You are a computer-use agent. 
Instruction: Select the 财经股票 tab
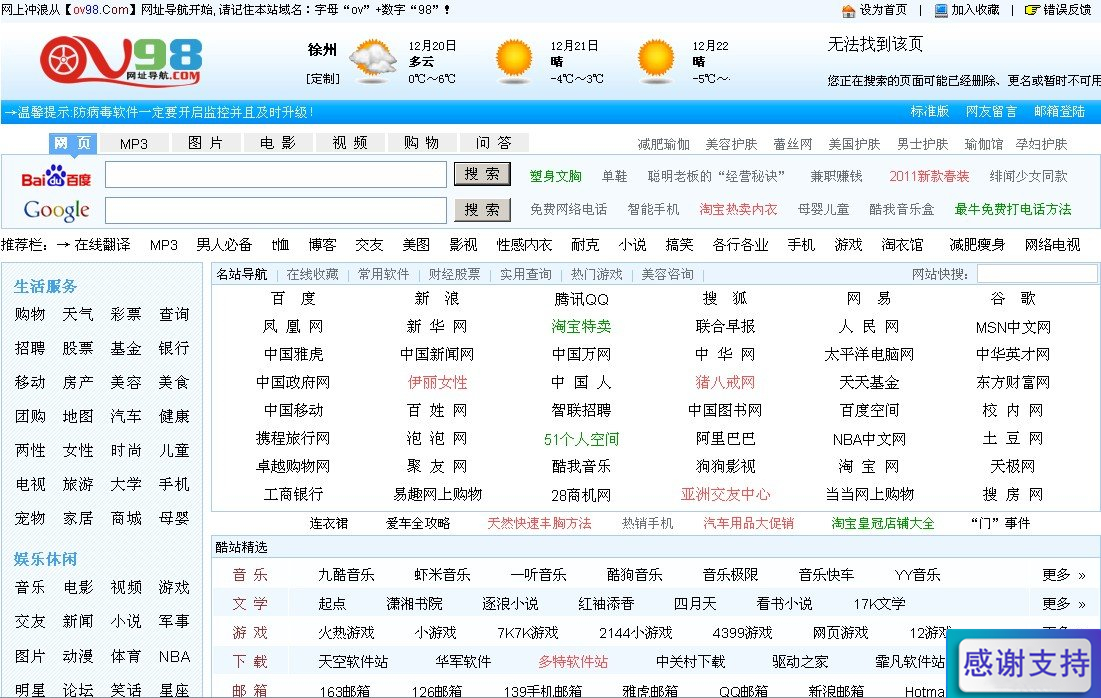[x=454, y=274]
